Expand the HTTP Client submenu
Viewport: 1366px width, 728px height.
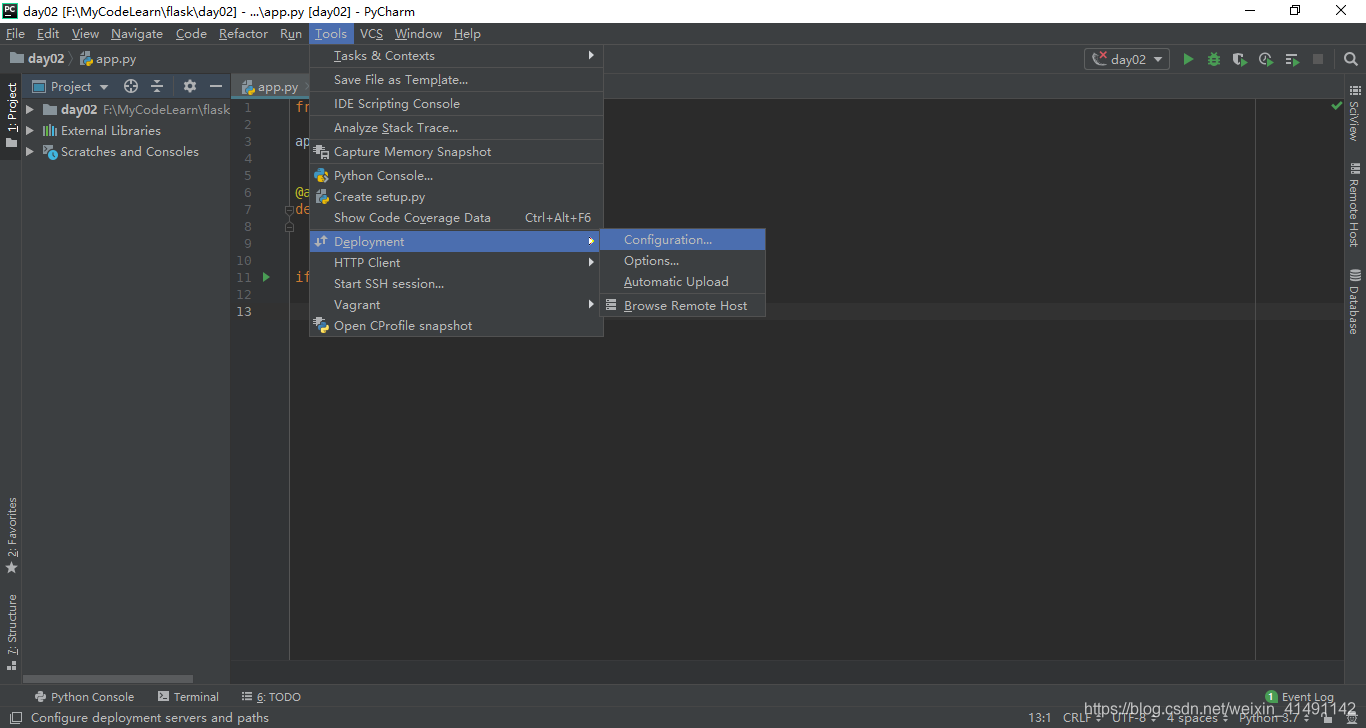tap(456, 263)
